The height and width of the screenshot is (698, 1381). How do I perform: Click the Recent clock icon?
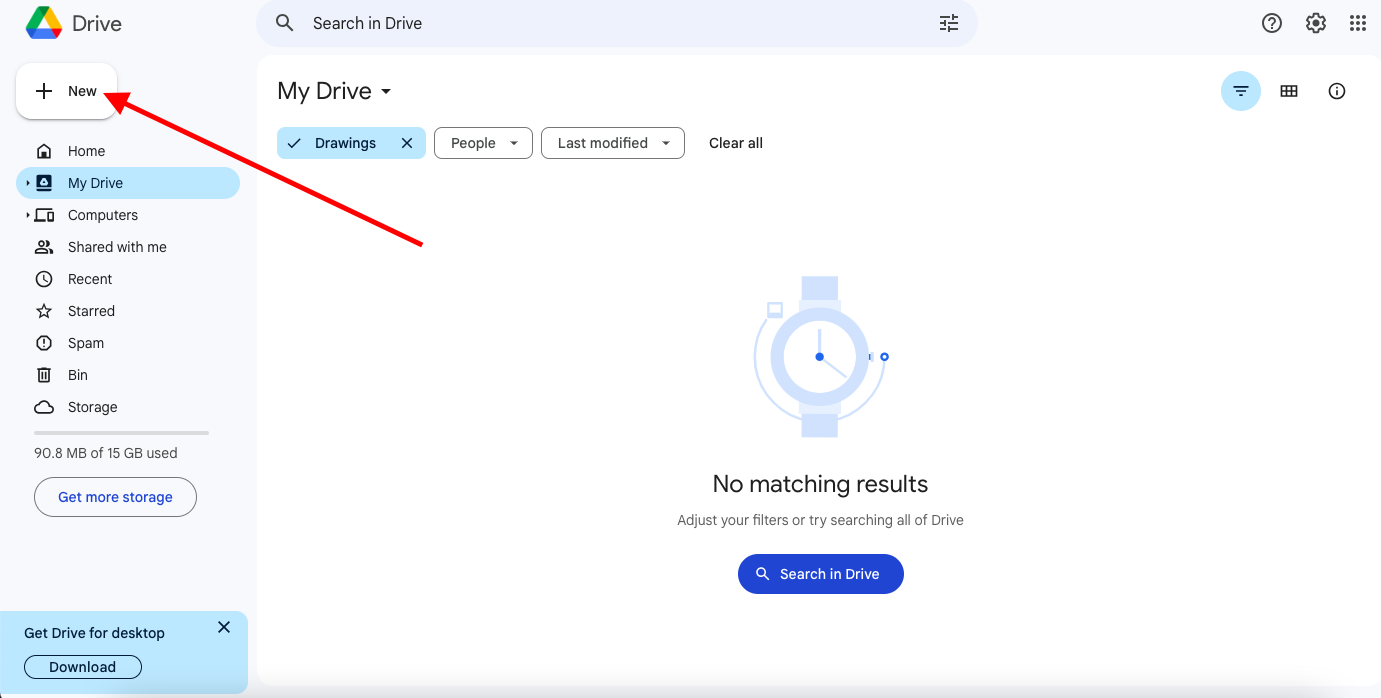[44, 279]
